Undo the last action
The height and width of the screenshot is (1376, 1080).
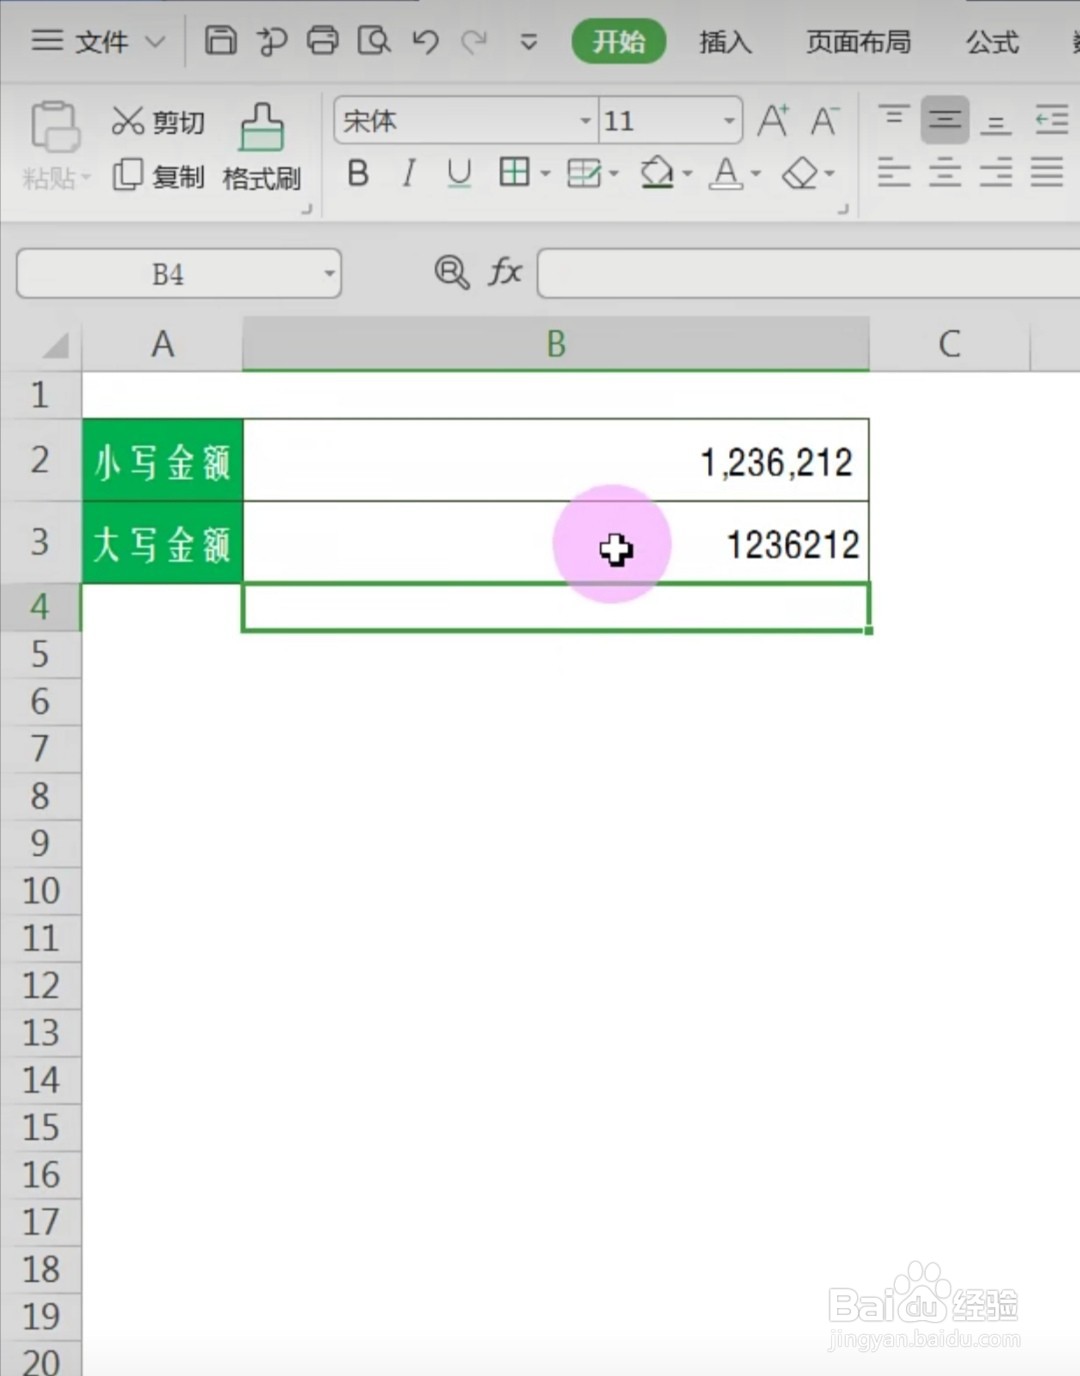pos(425,41)
